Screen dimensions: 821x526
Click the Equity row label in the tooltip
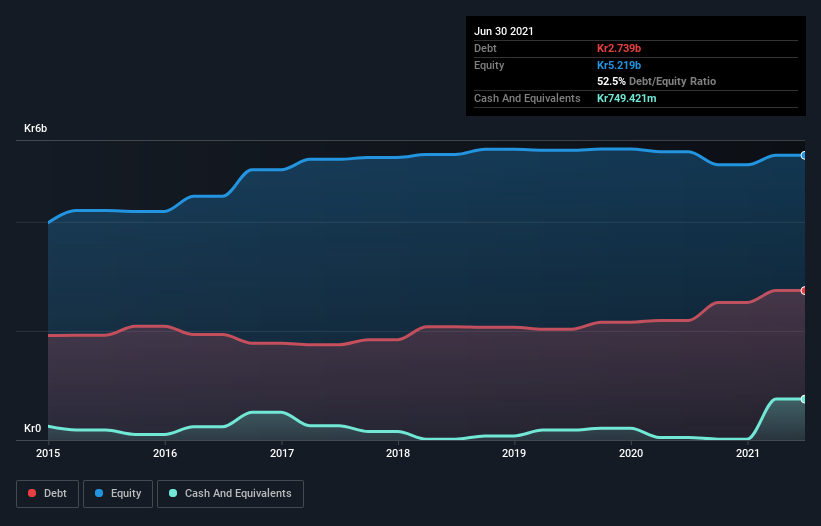[x=489, y=65]
